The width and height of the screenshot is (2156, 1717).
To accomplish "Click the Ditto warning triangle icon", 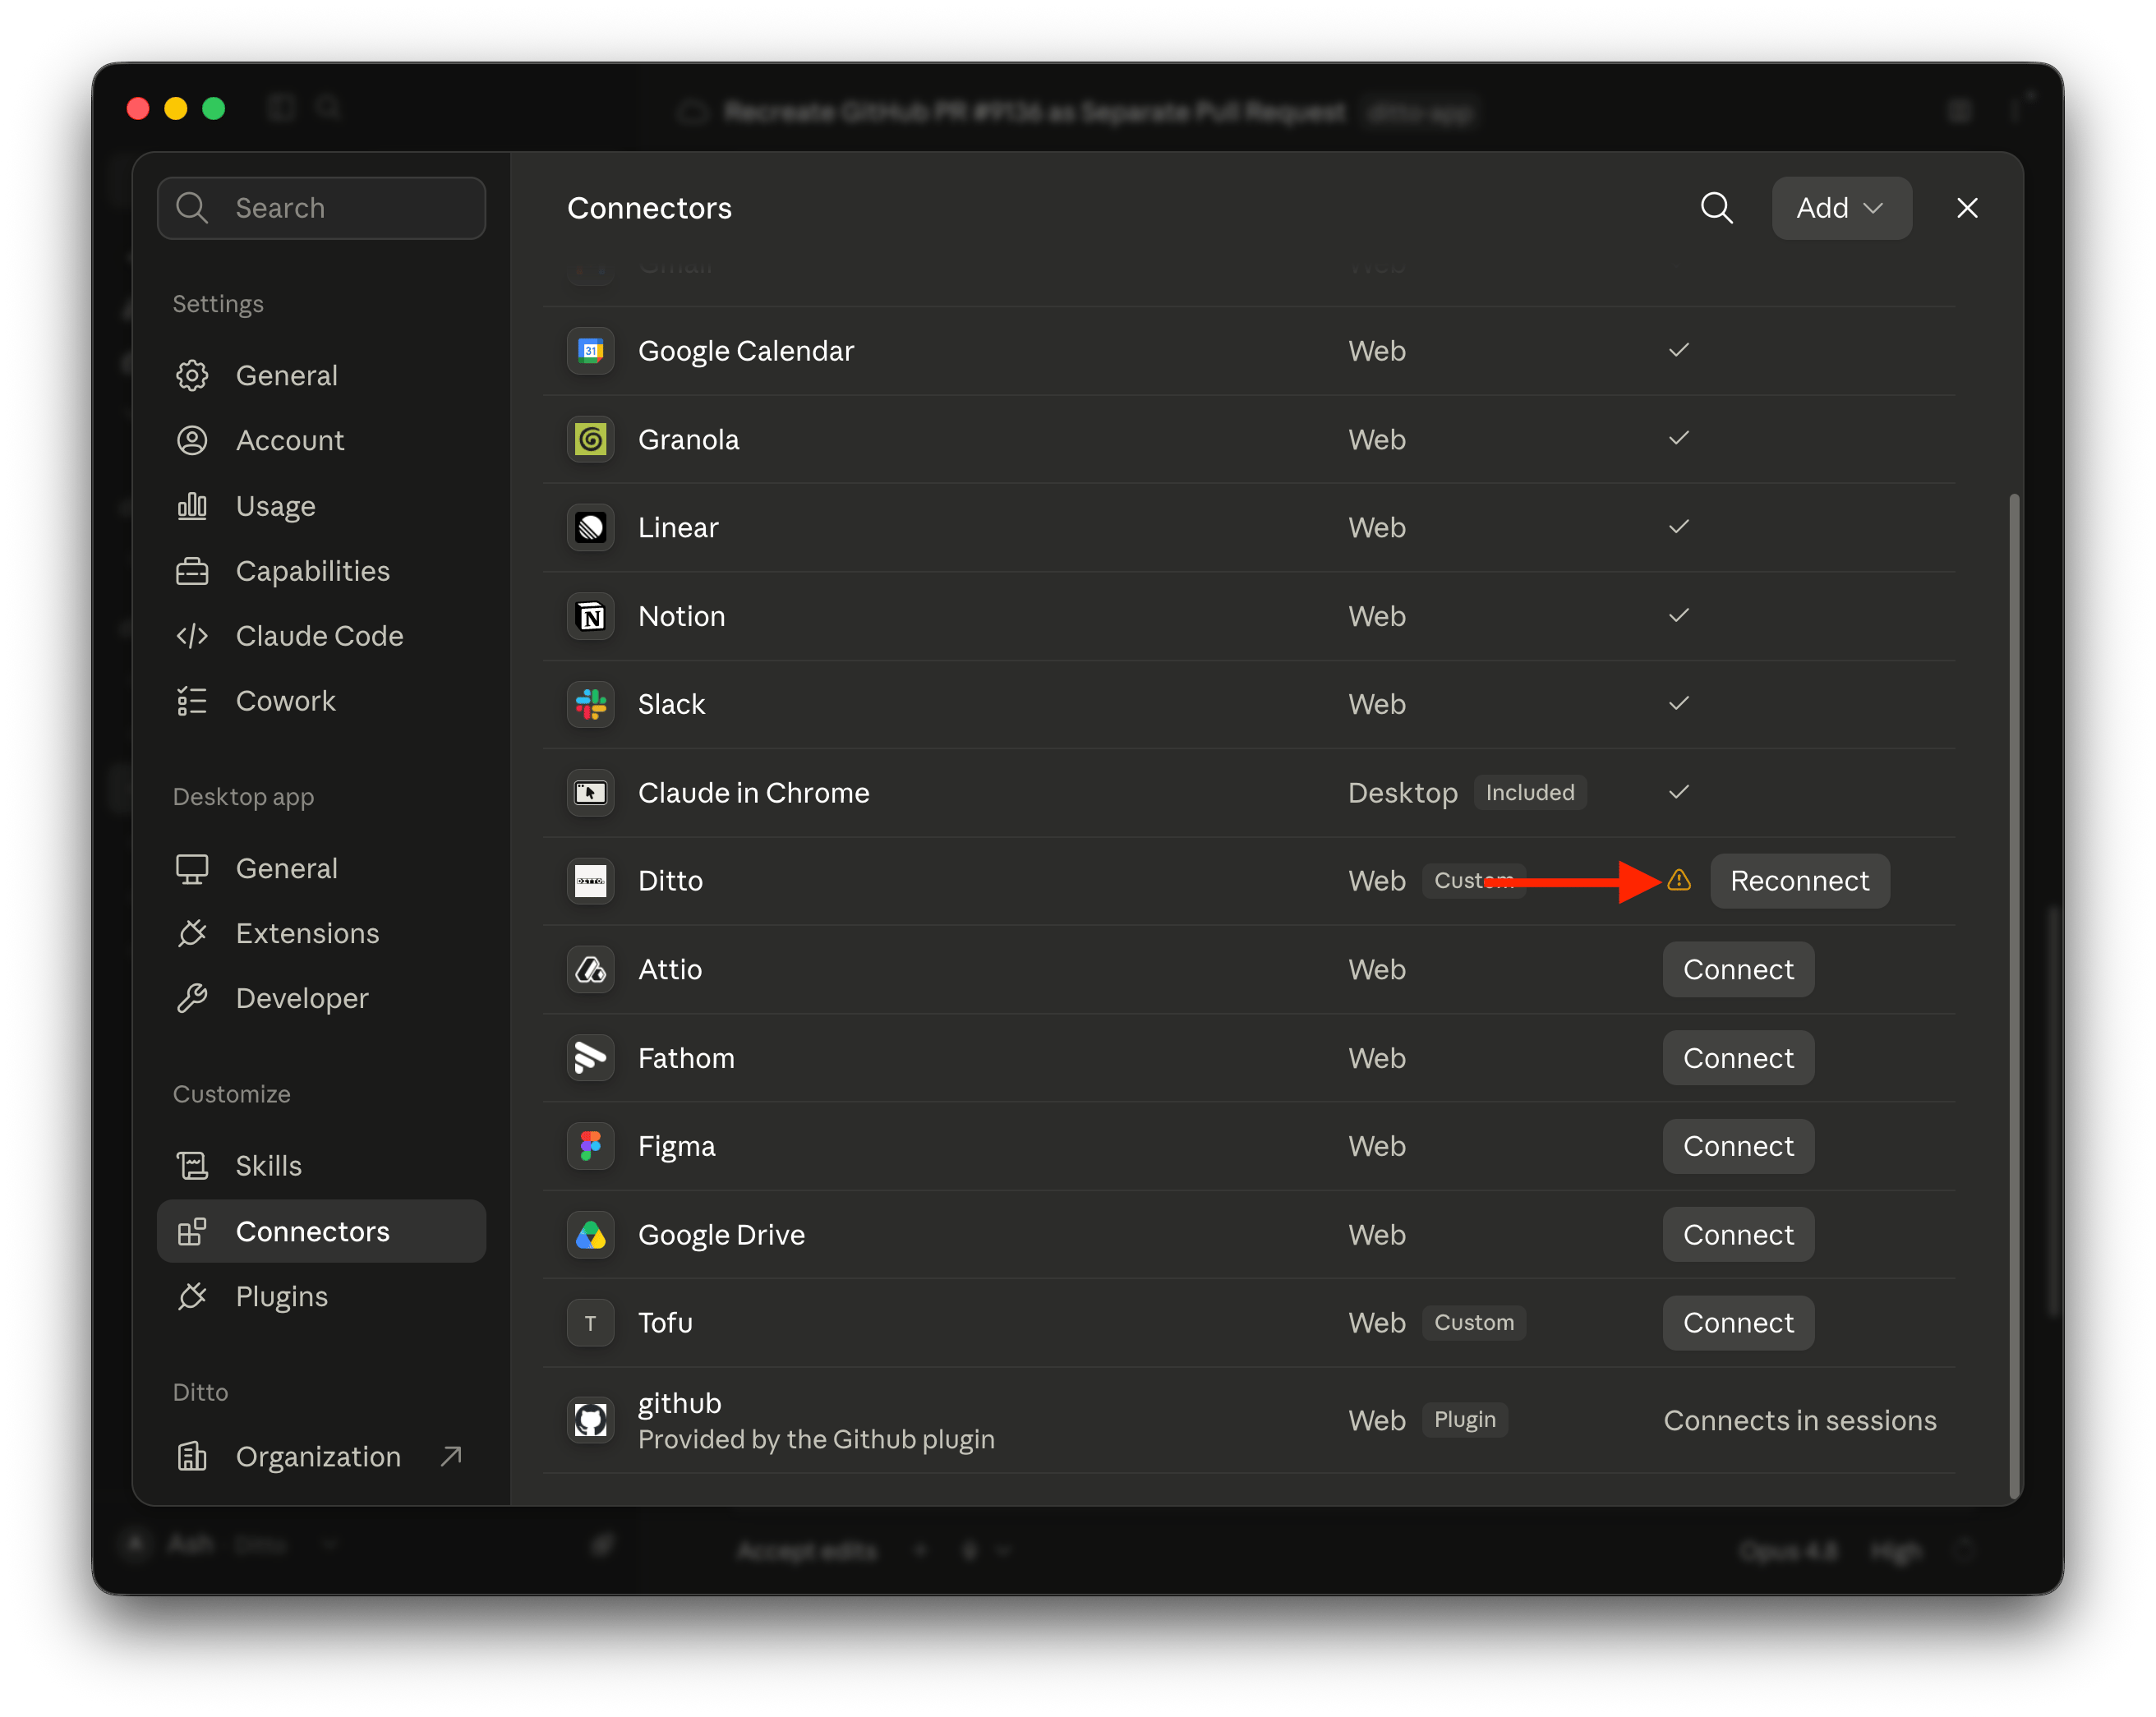I will [1679, 880].
